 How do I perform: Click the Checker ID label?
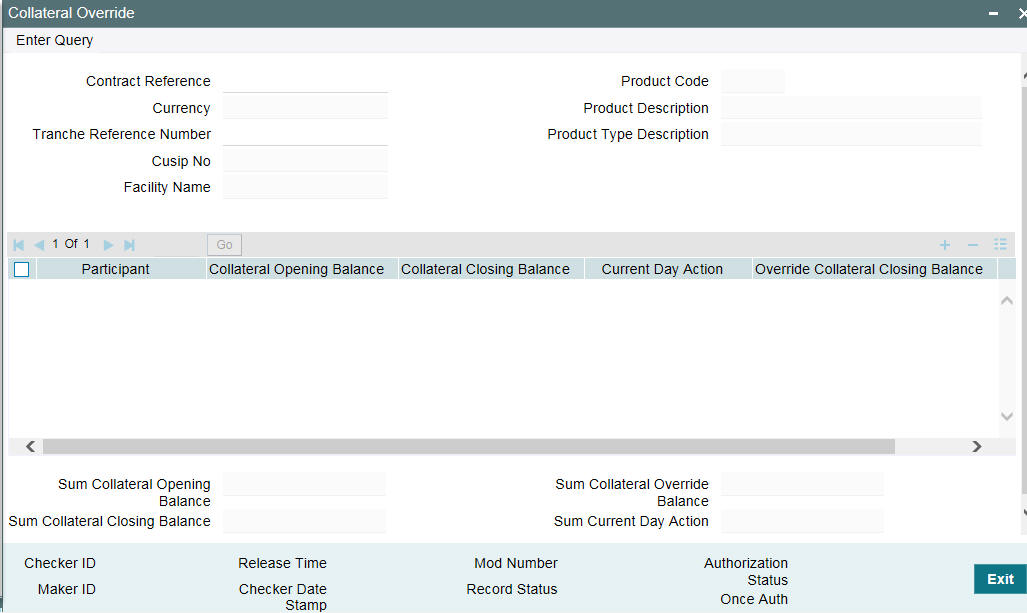click(60, 563)
